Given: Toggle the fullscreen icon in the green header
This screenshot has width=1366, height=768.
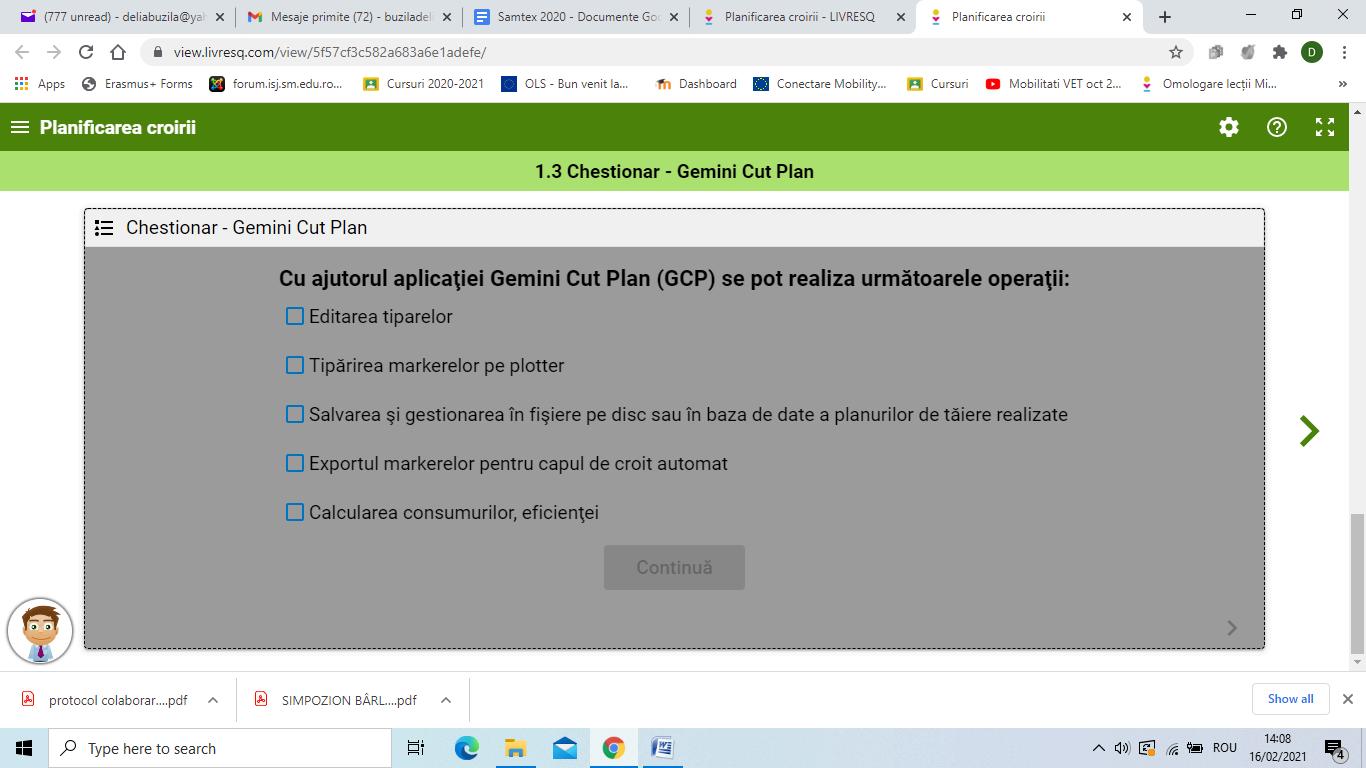Looking at the screenshot, I should [x=1325, y=127].
